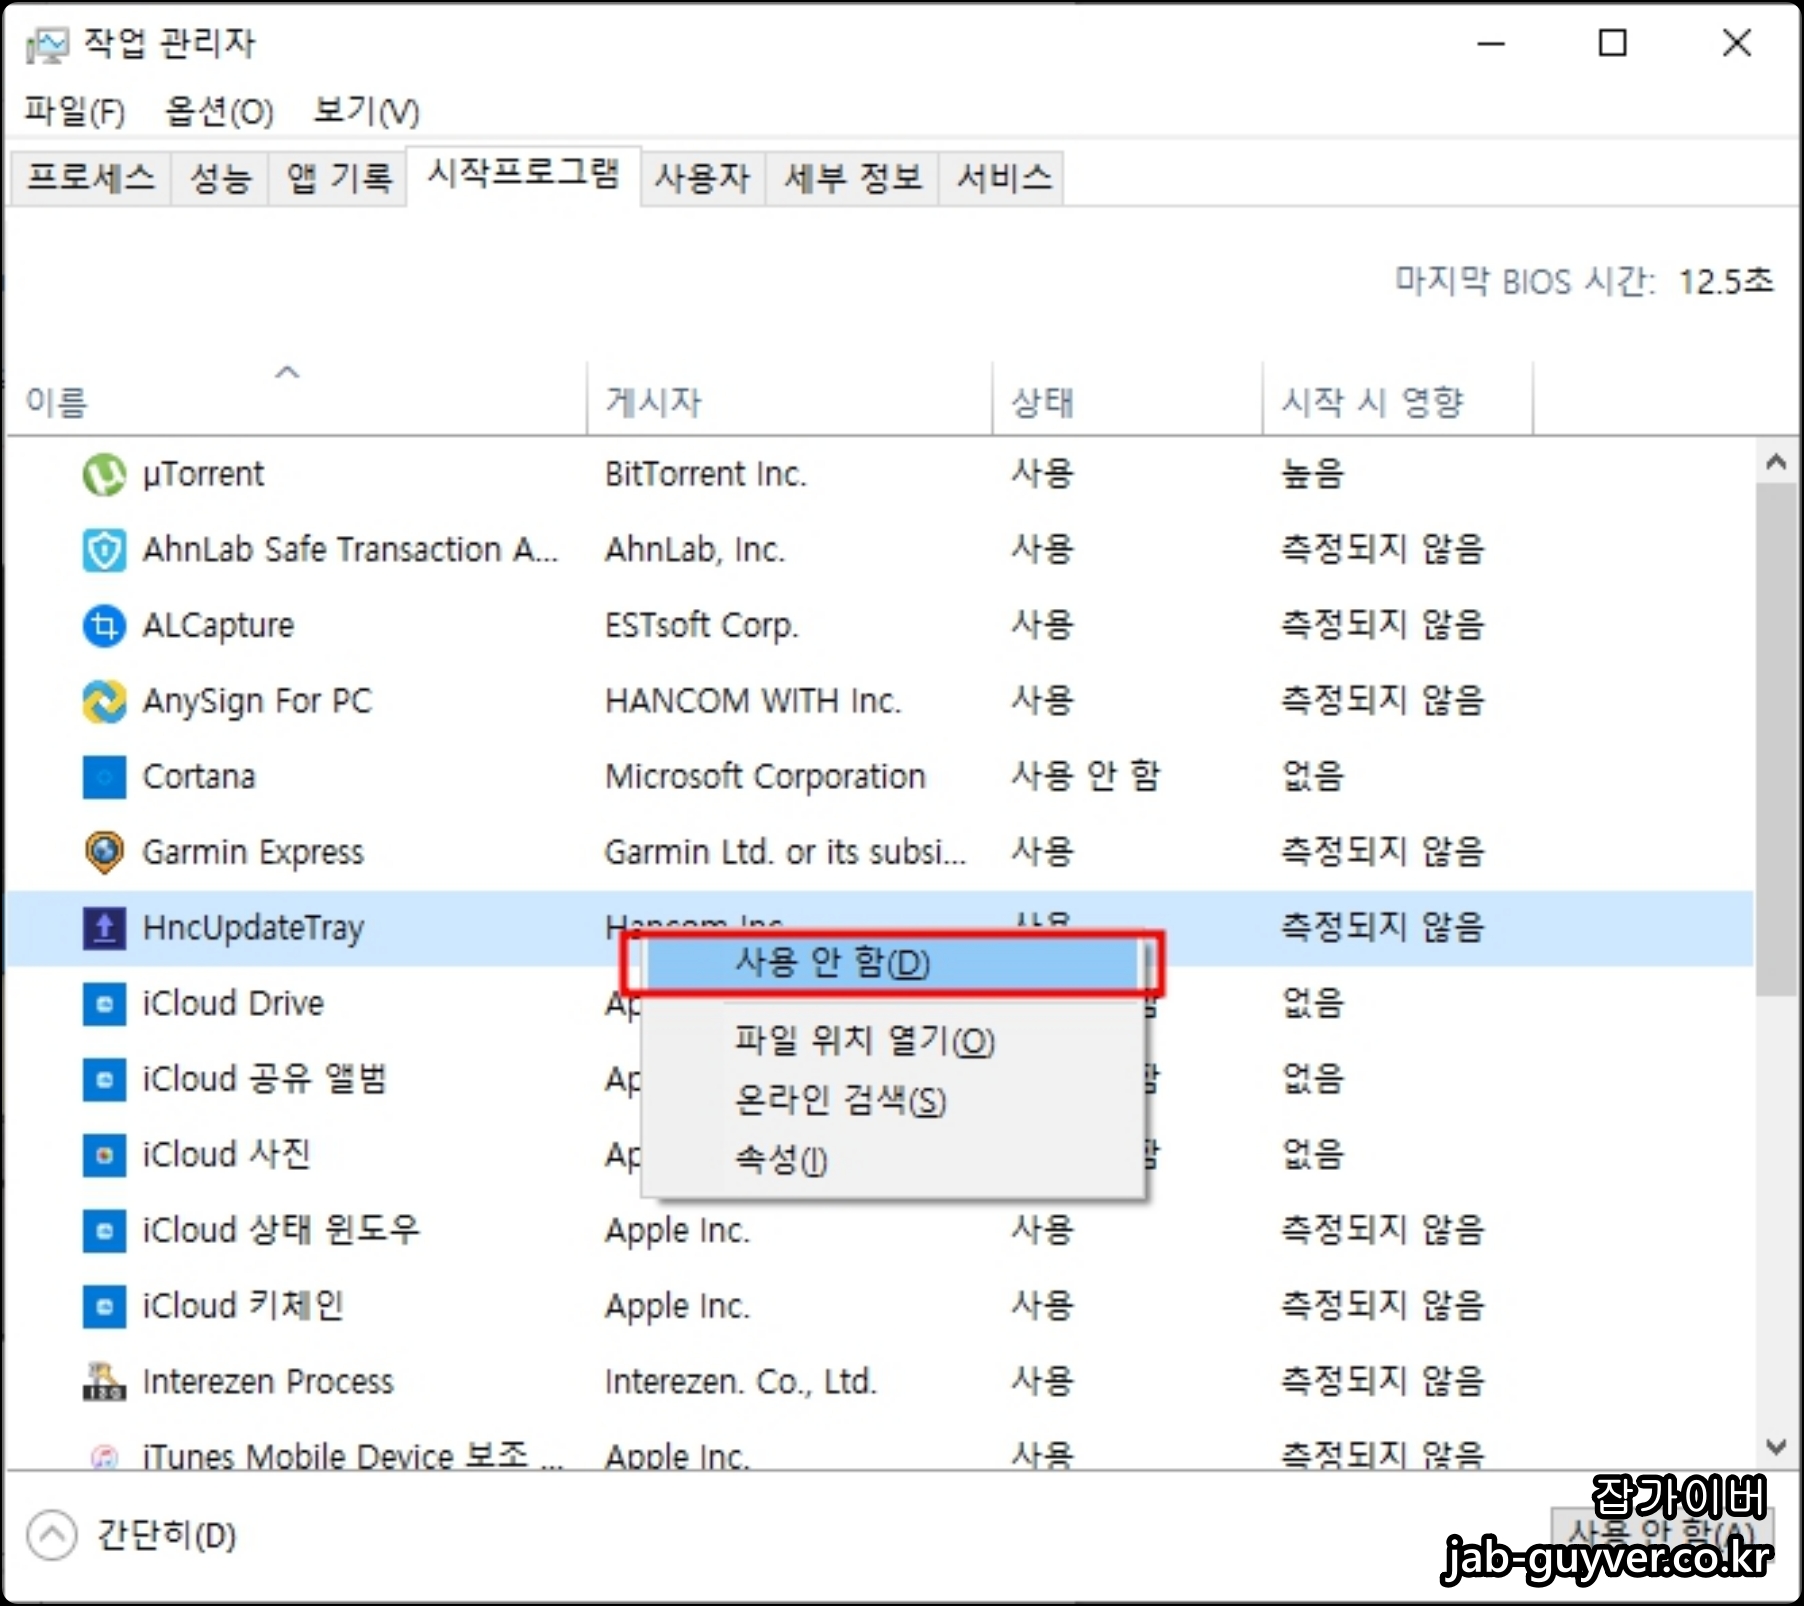Image resolution: width=1804 pixels, height=1606 pixels.
Task: Click the Microsoft Corporation publisher cell
Action: point(765,777)
